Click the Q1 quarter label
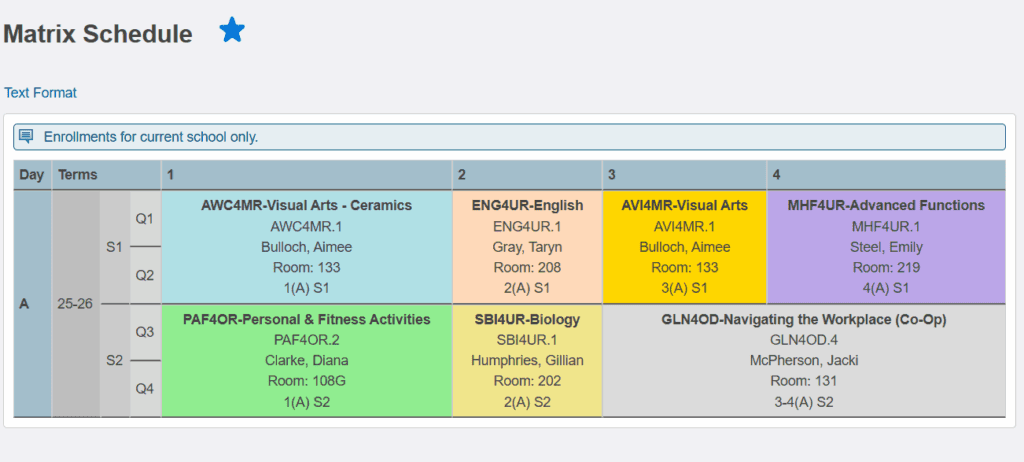The height and width of the screenshot is (462, 1024). pyautogui.click(x=144, y=219)
